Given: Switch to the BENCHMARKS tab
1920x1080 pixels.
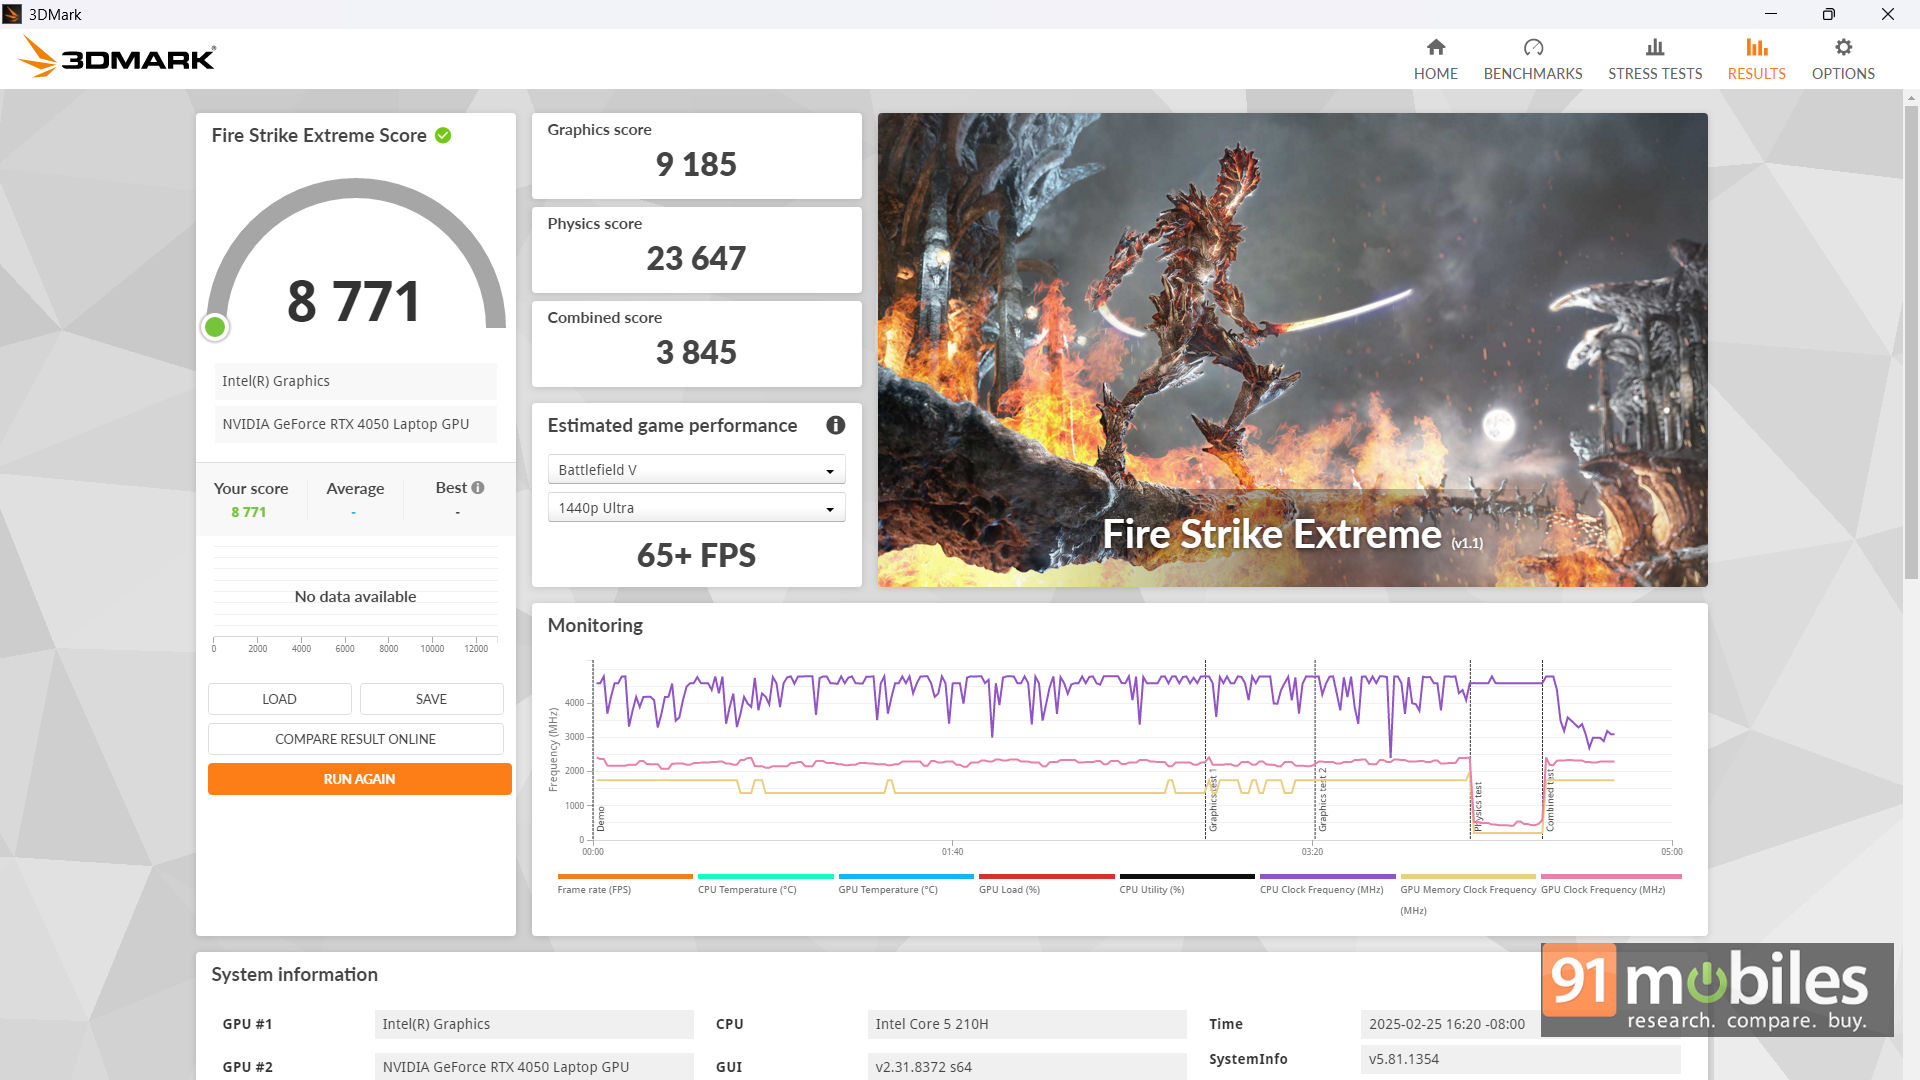Looking at the screenshot, I should (1533, 60).
